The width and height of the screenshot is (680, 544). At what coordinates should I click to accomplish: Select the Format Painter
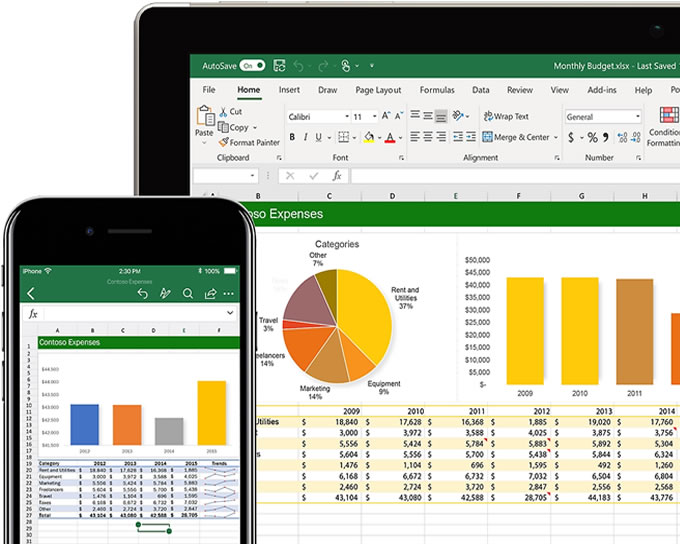249,142
